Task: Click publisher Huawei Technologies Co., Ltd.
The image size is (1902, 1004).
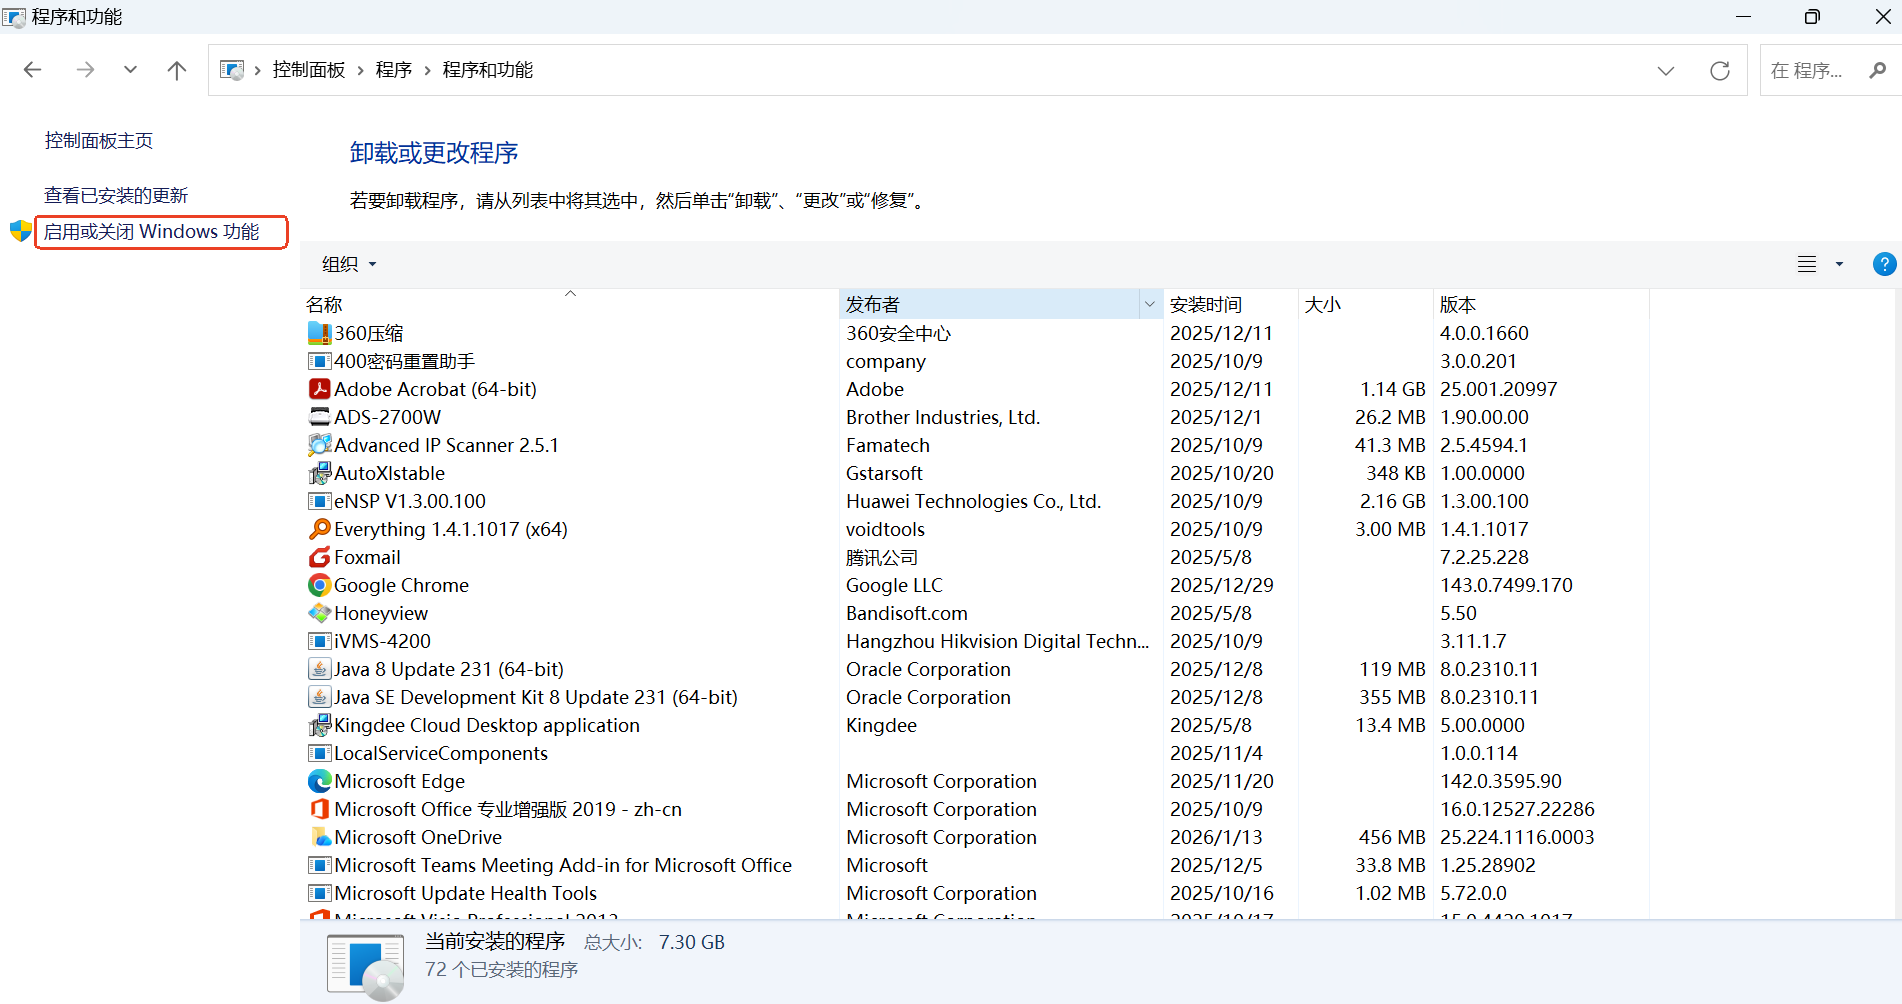Action: coord(973,501)
